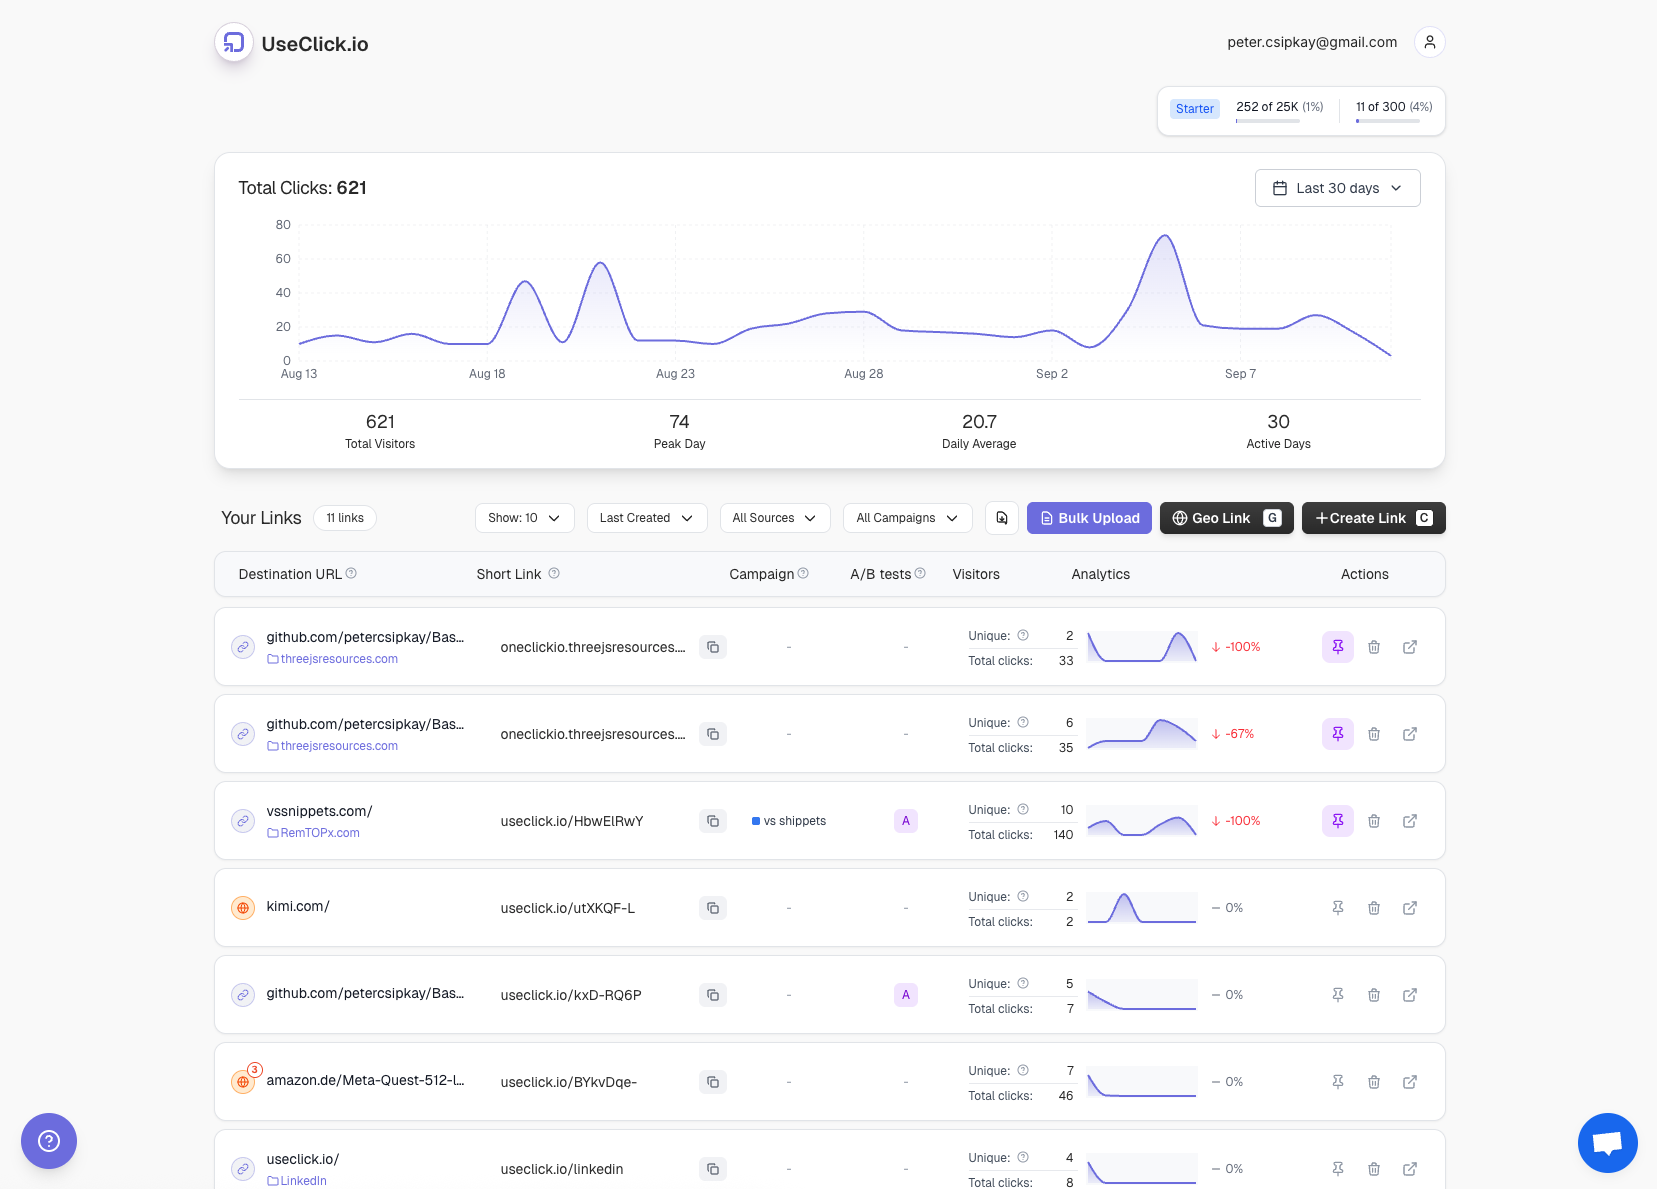Open the Last 30 days date dropdown

point(1337,188)
